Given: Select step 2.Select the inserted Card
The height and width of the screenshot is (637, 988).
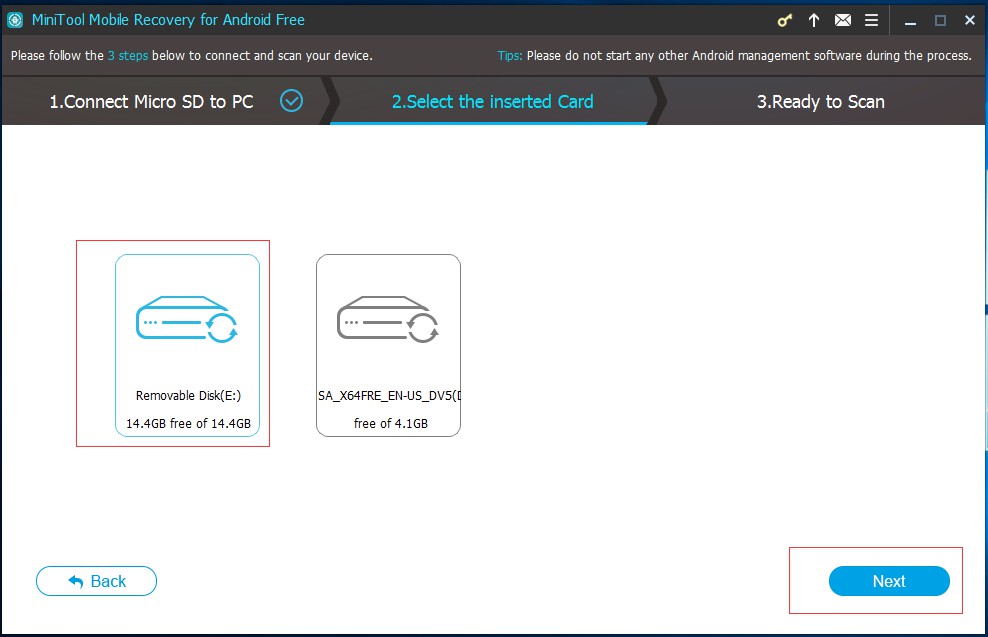Looking at the screenshot, I should tap(493, 101).
